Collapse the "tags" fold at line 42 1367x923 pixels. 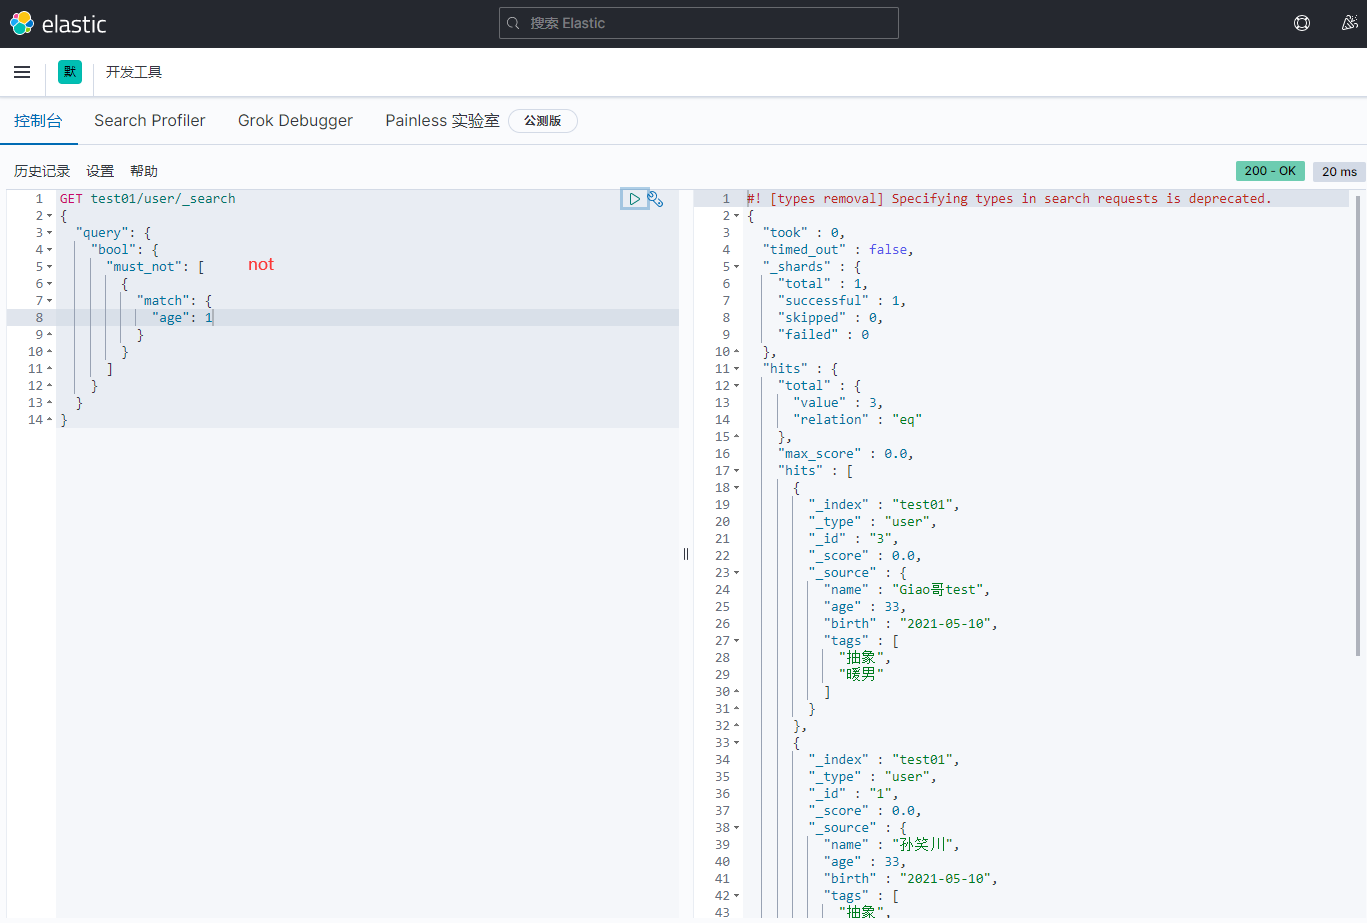737,896
